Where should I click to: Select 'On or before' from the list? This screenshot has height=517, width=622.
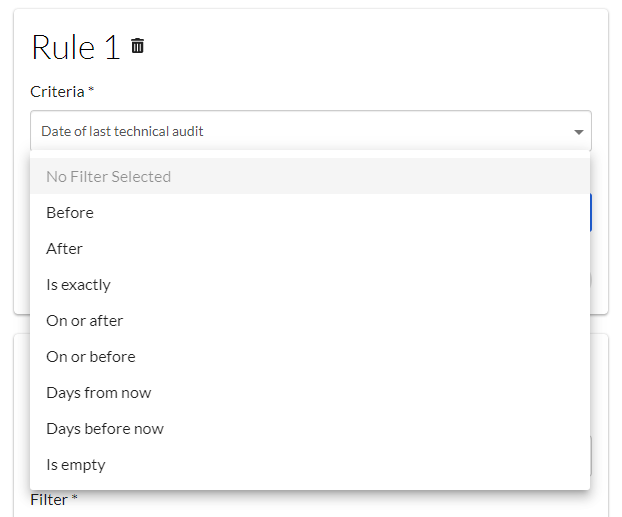[x=90, y=357]
